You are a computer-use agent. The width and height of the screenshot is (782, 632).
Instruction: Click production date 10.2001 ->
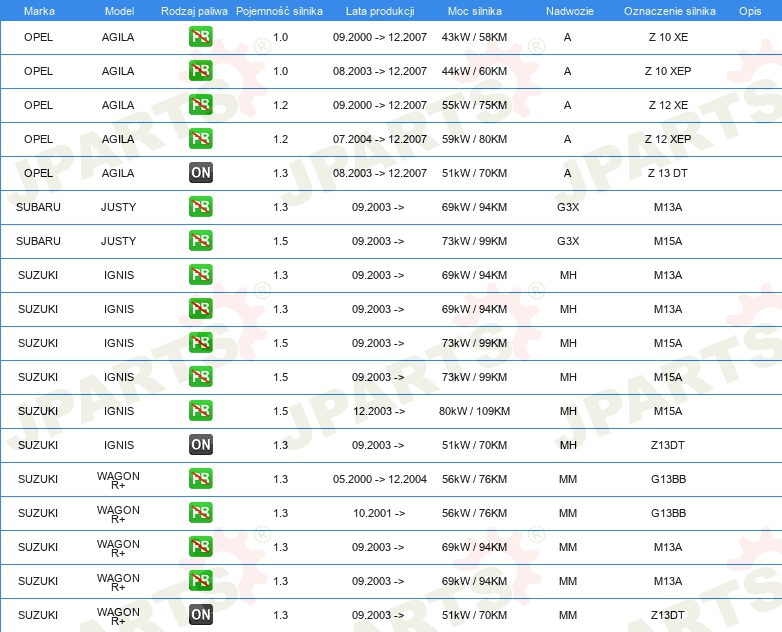click(x=379, y=513)
